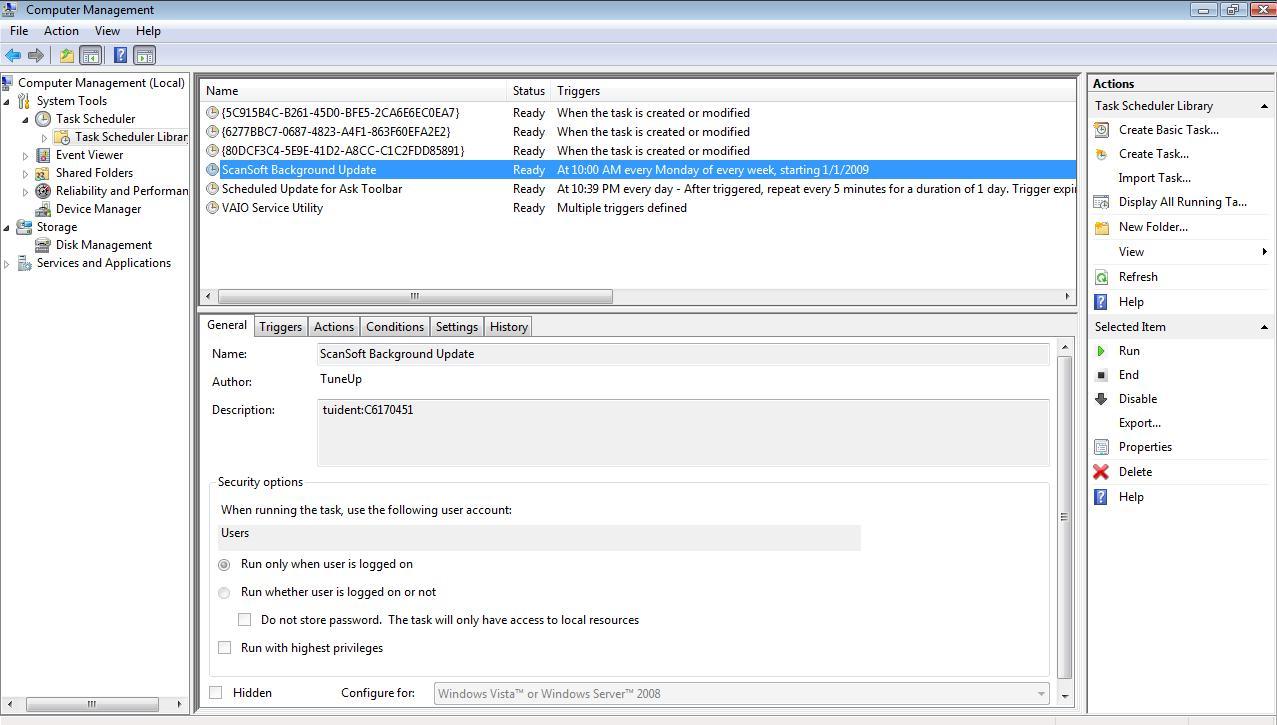Click the black End square icon
Image resolution: width=1277 pixels, height=725 pixels.
click(1101, 375)
